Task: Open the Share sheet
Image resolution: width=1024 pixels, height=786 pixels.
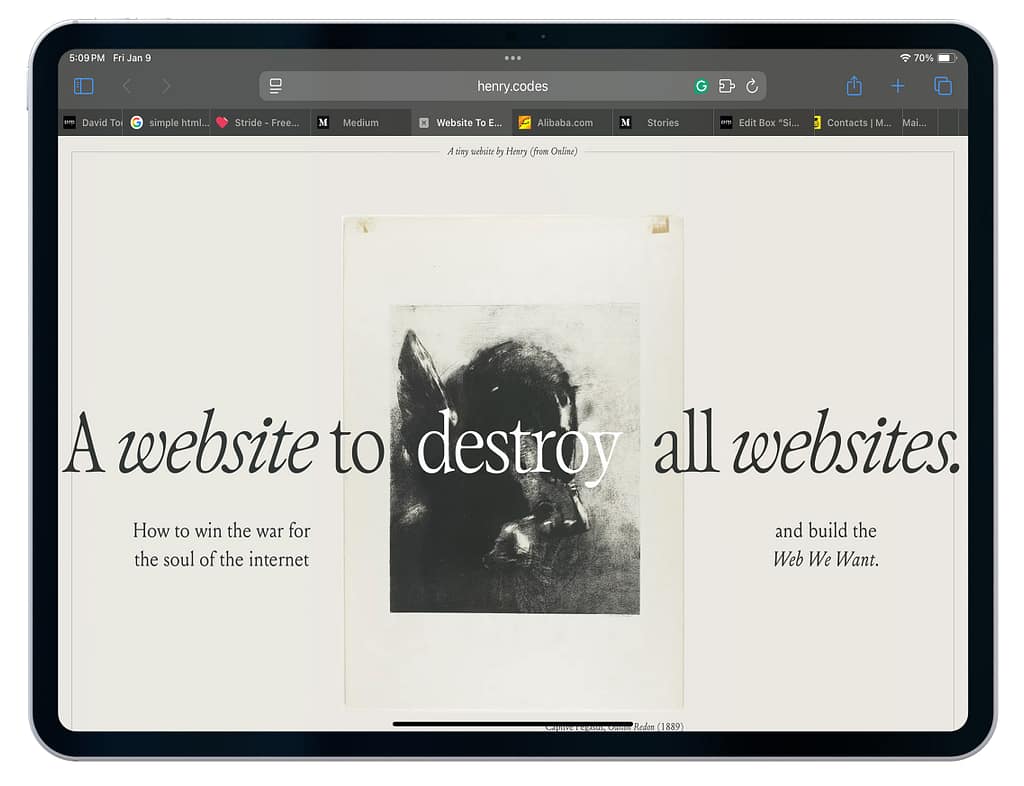Action: coord(854,86)
